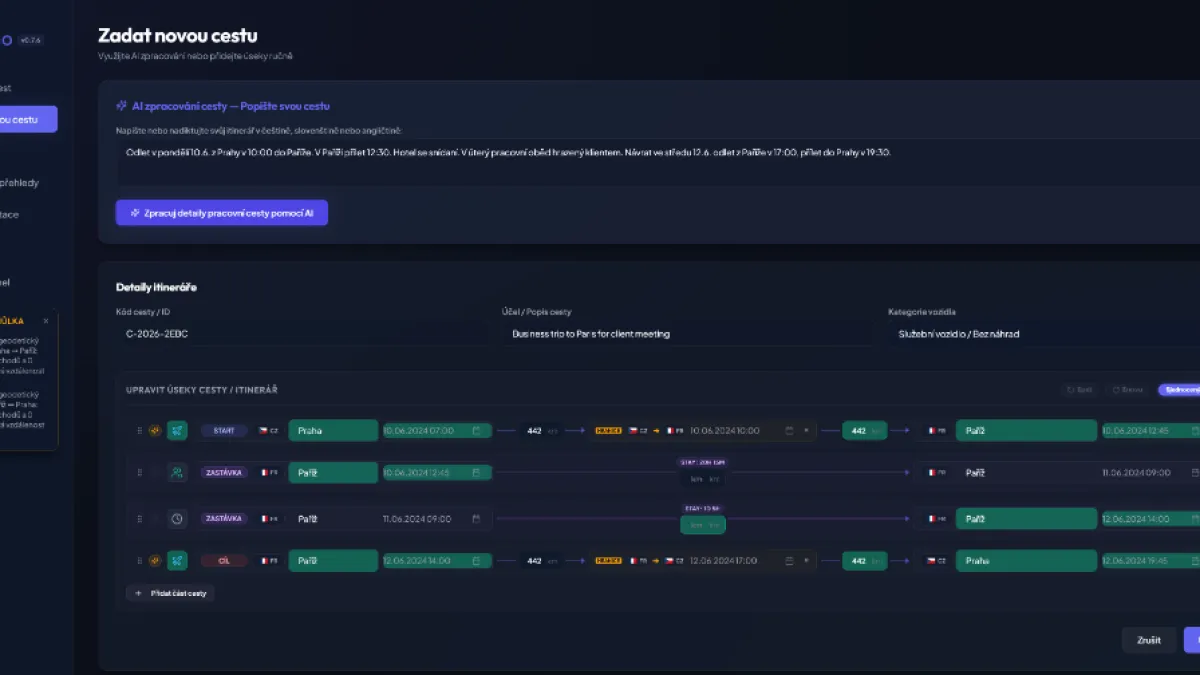Viewport: 1200px width, 675px height.
Task: Open the CZ country selector before destination Praha
Action: tap(937, 561)
